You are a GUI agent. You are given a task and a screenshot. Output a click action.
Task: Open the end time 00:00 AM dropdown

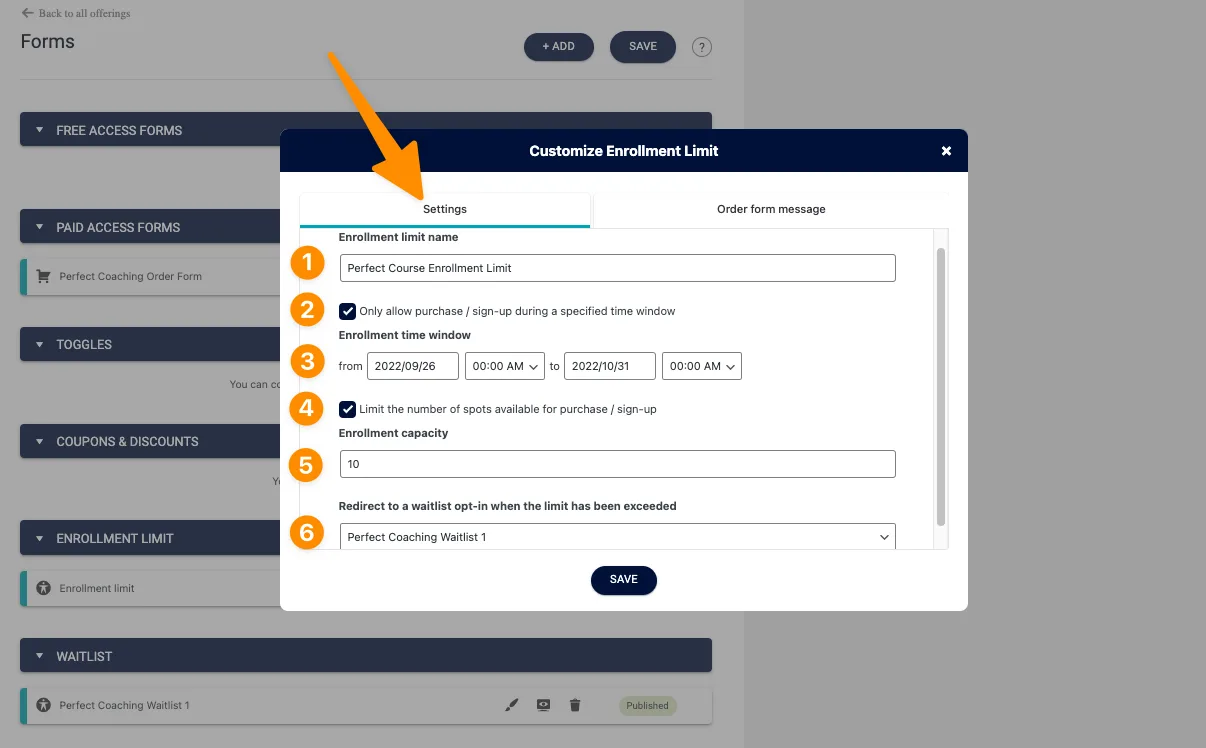702,366
